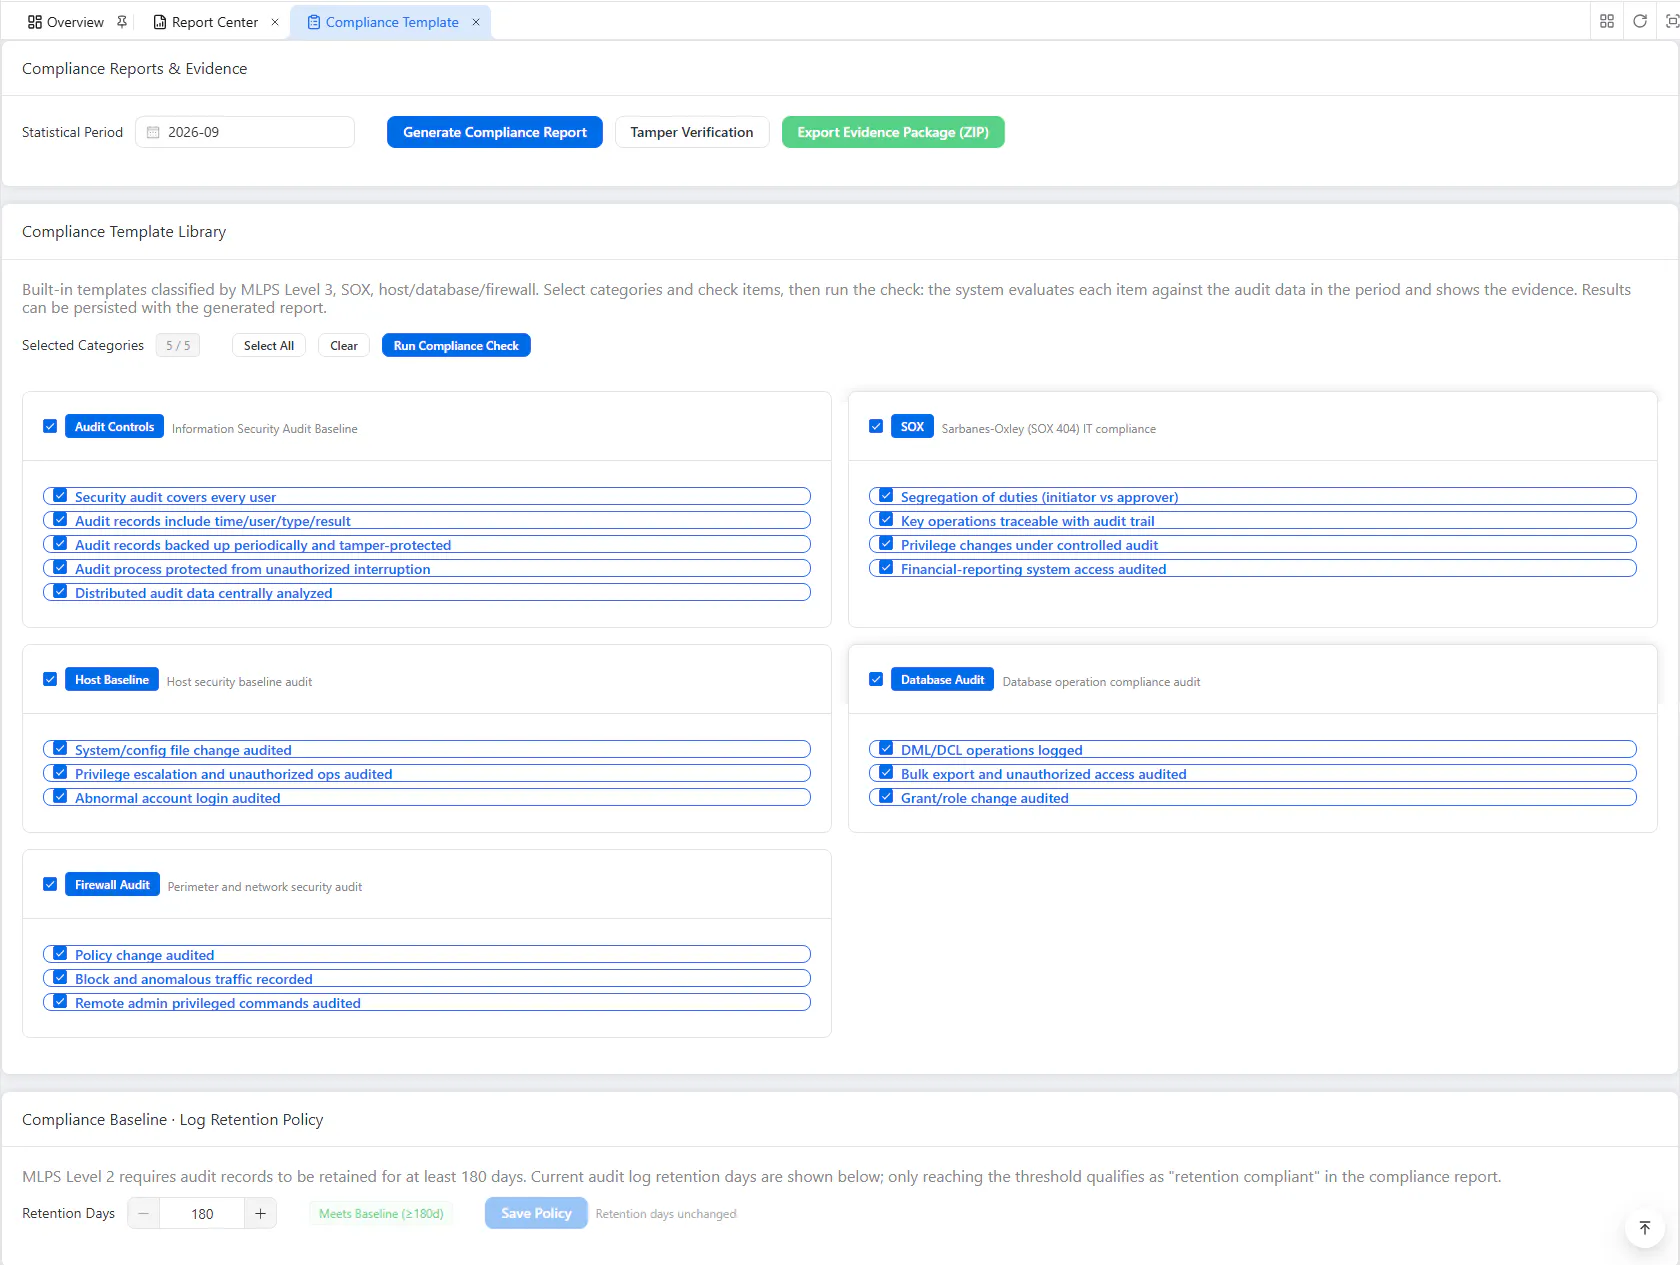Click the Save Policy button
Image resolution: width=1680 pixels, height=1265 pixels.
536,1213
